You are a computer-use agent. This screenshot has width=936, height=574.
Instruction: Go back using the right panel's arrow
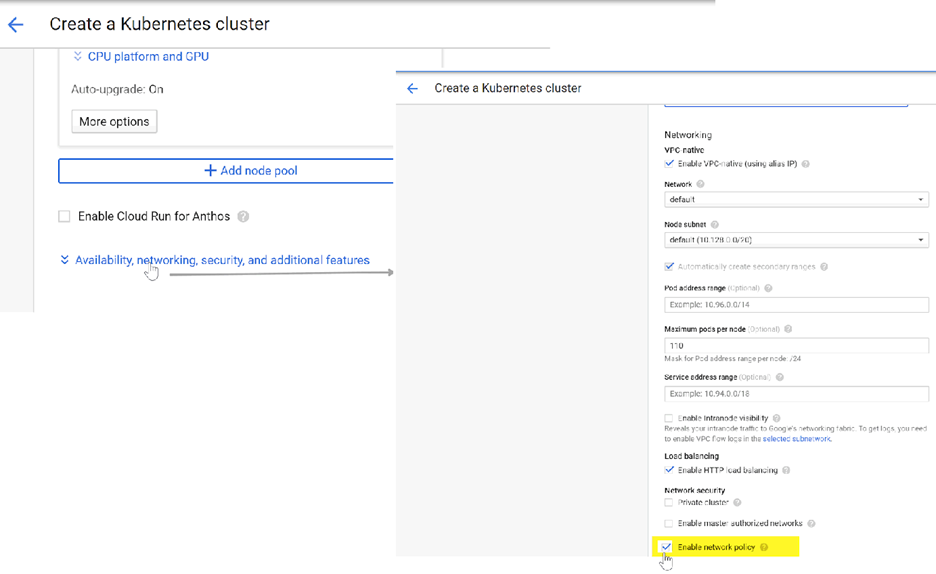pyautogui.click(x=412, y=88)
